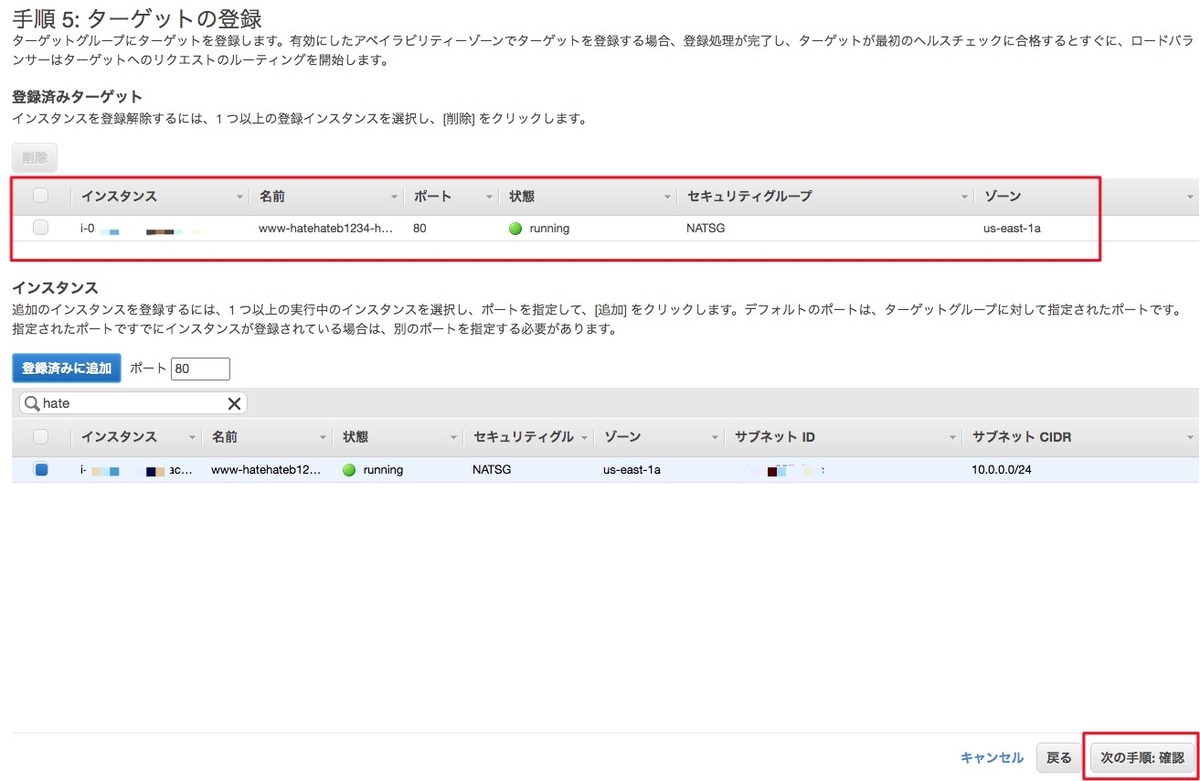This screenshot has width=1200, height=781.
Task: Toggle the select-all checkbox above registered targets
Action: click(40, 195)
